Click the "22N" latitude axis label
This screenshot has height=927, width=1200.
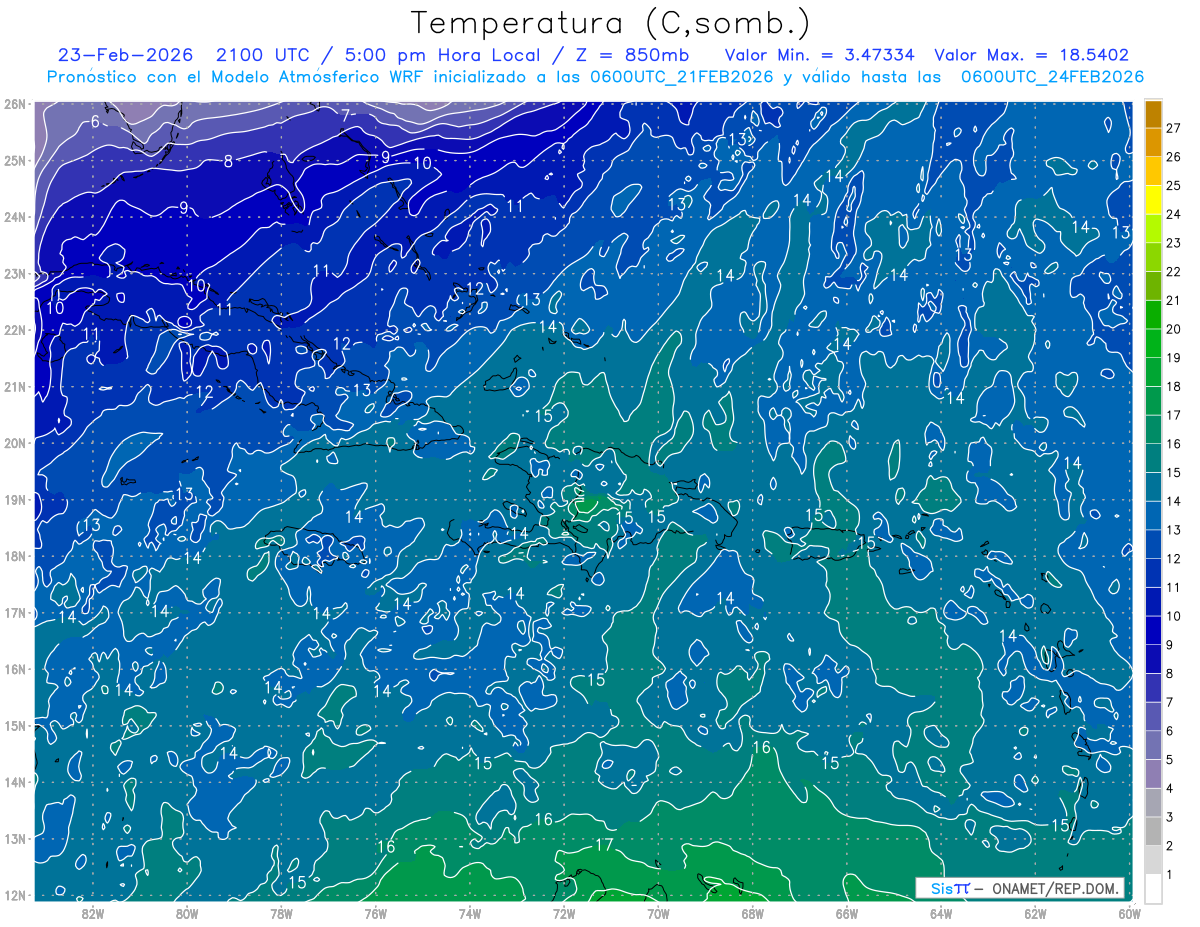pyautogui.click(x=14, y=330)
